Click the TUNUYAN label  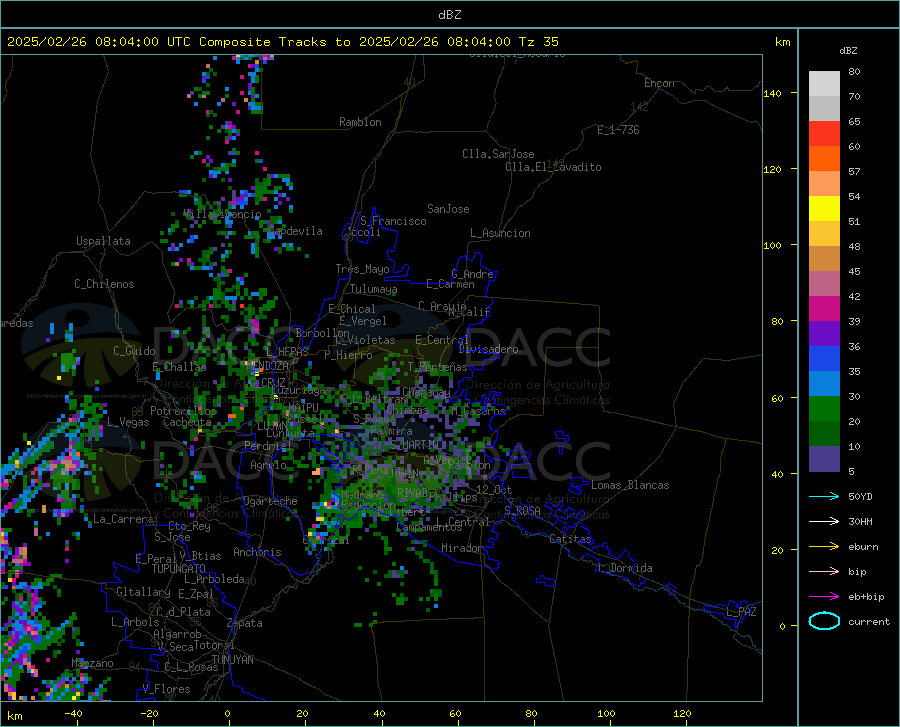coord(232,660)
